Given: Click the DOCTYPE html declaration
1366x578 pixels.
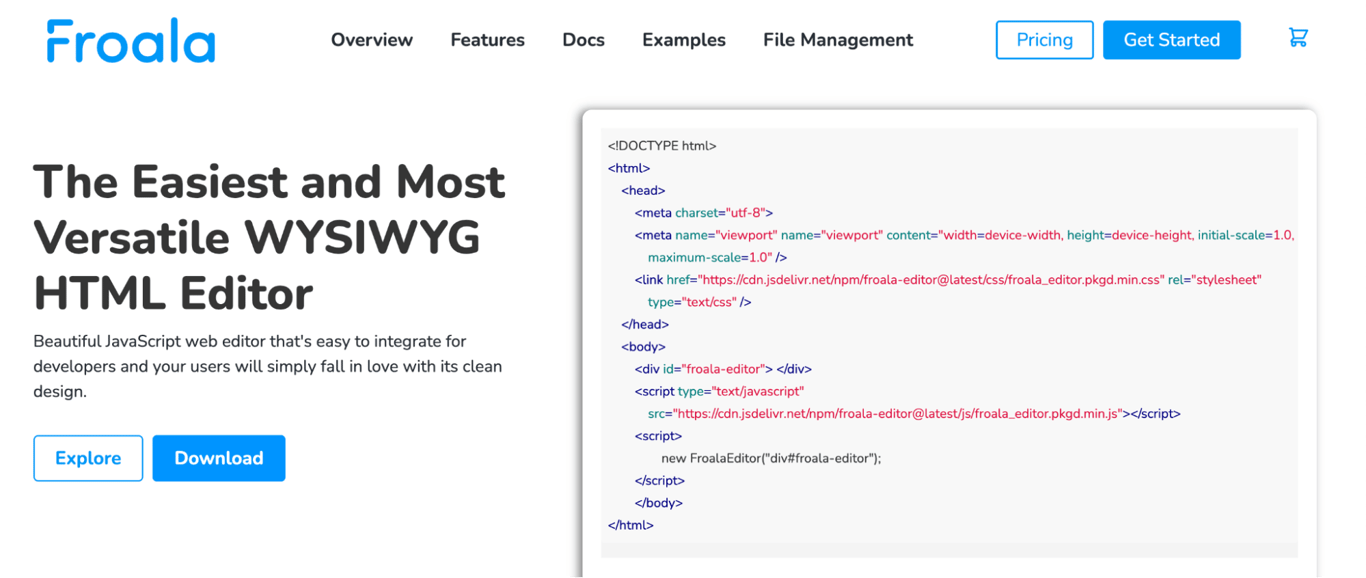Looking at the screenshot, I should [x=662, y=145].
